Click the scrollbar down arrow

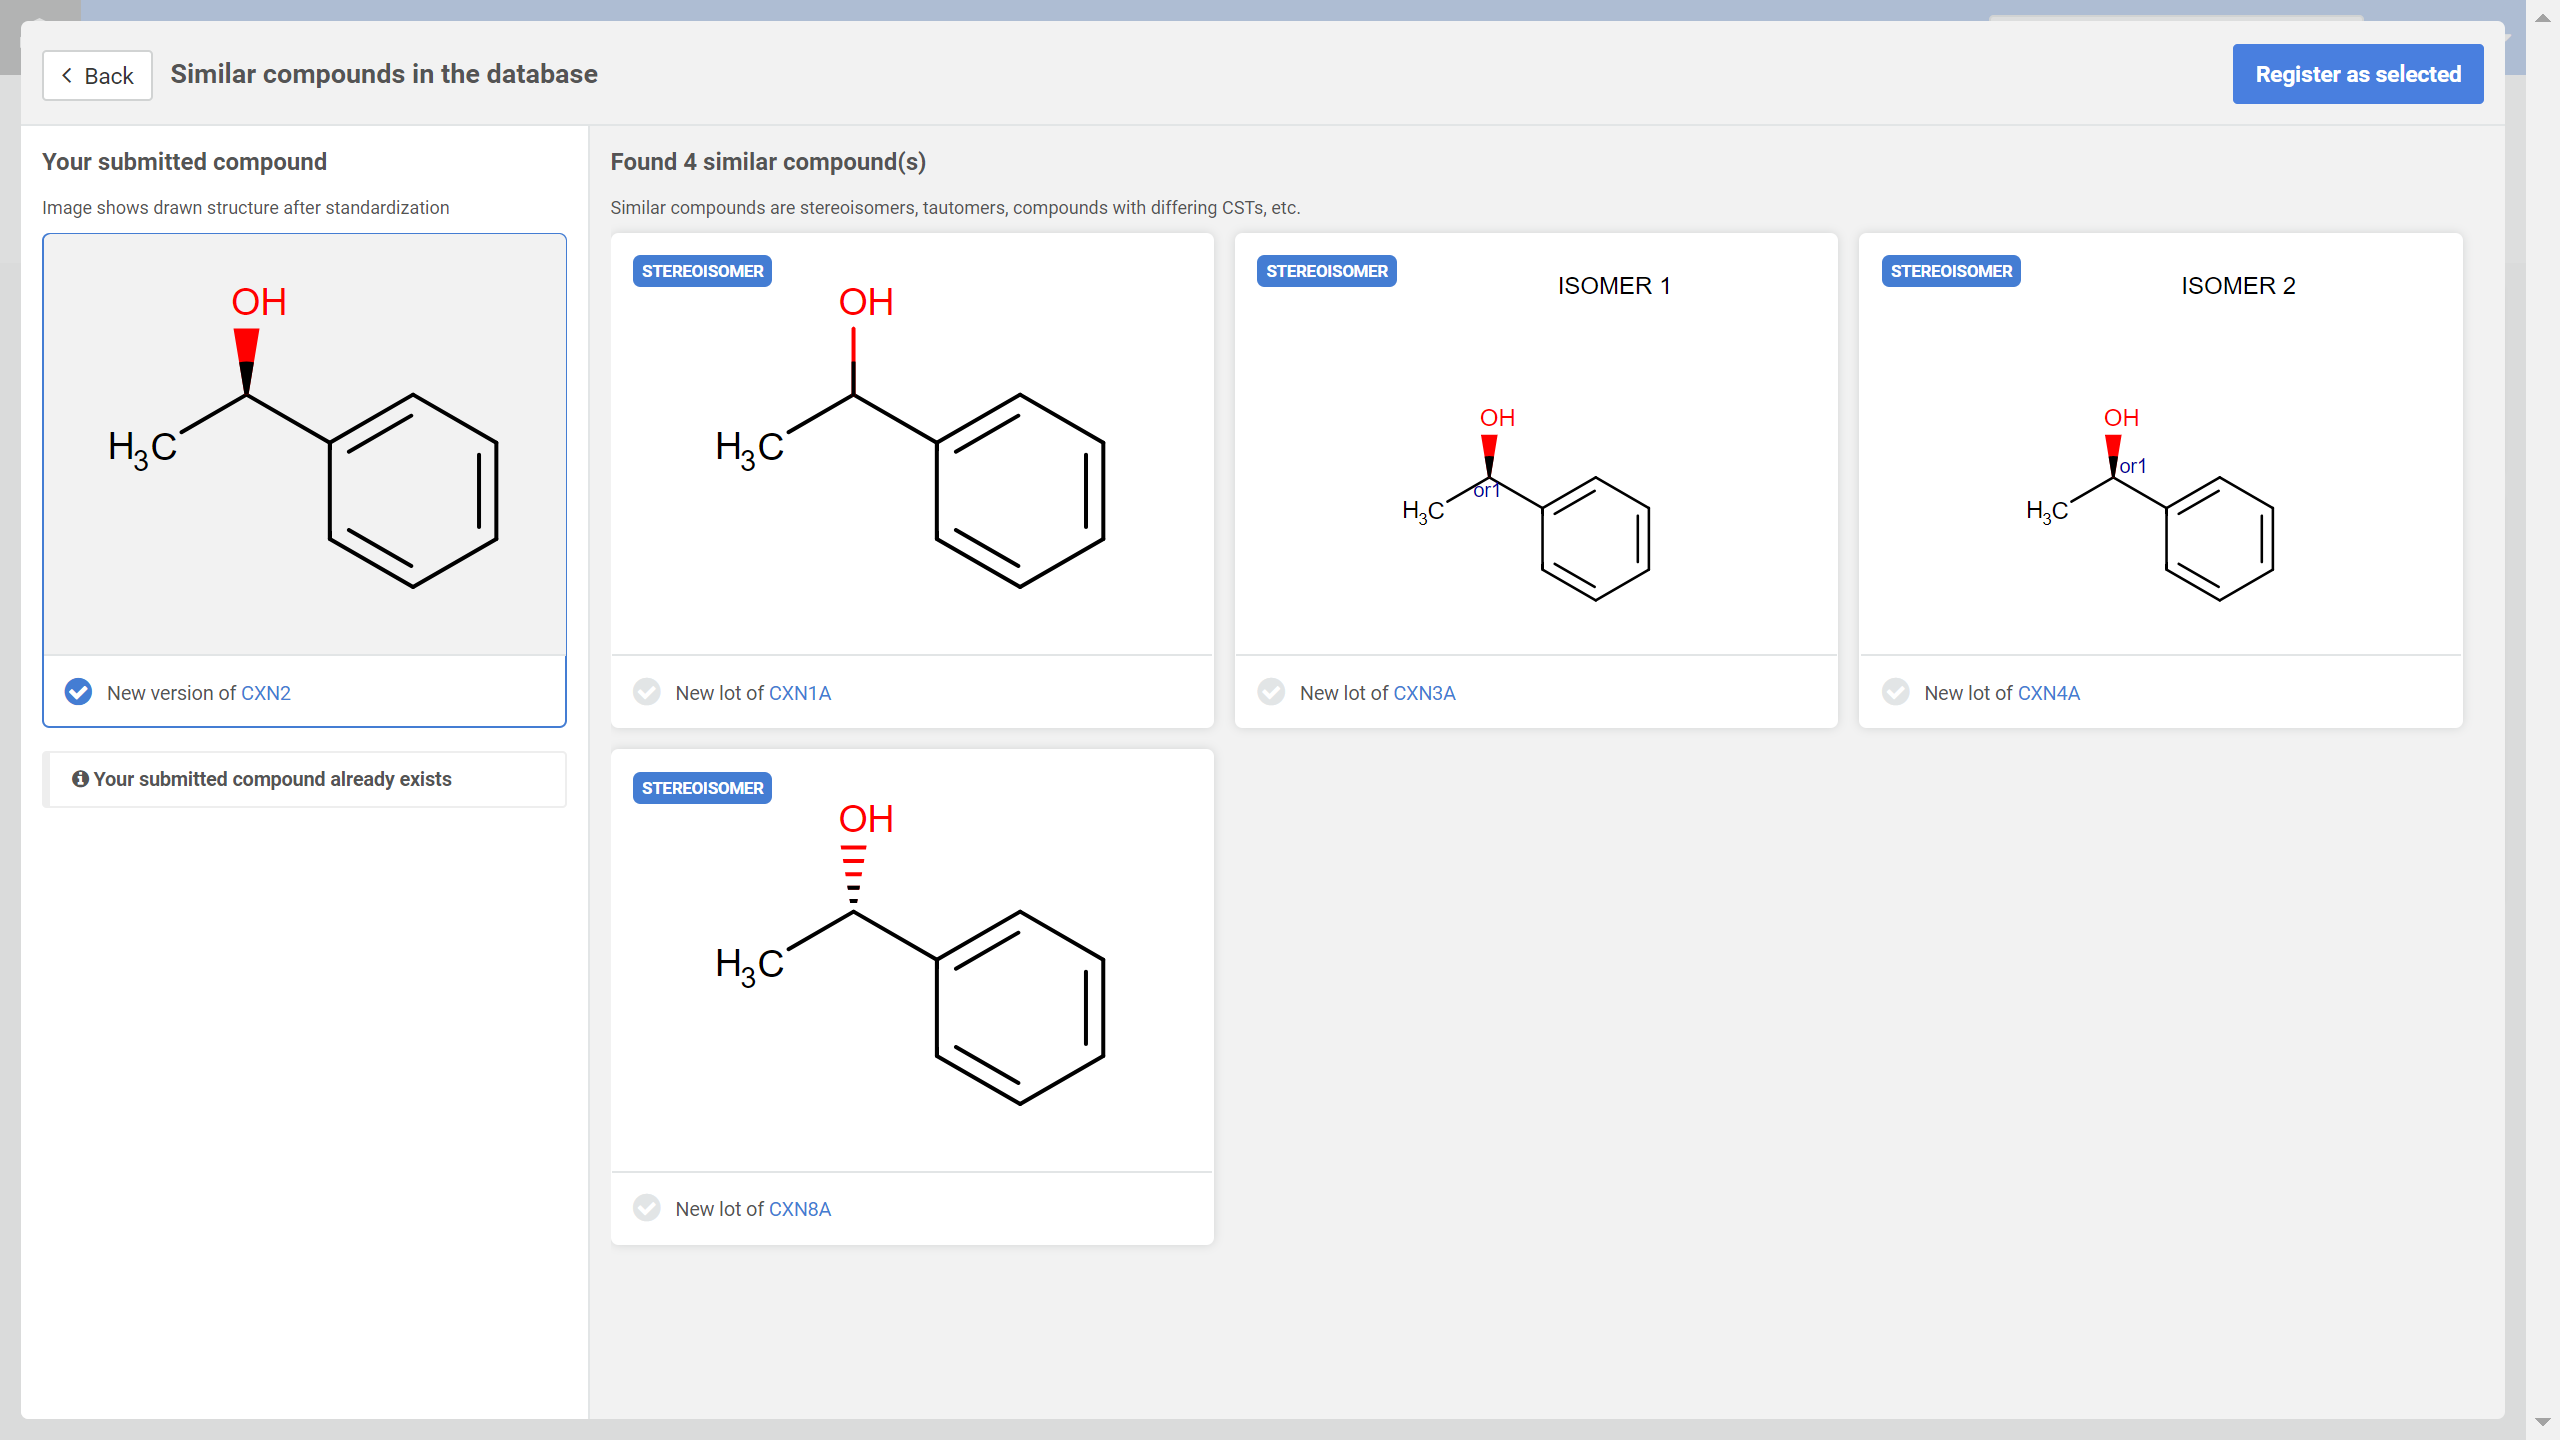(x=2542, y=1422)
